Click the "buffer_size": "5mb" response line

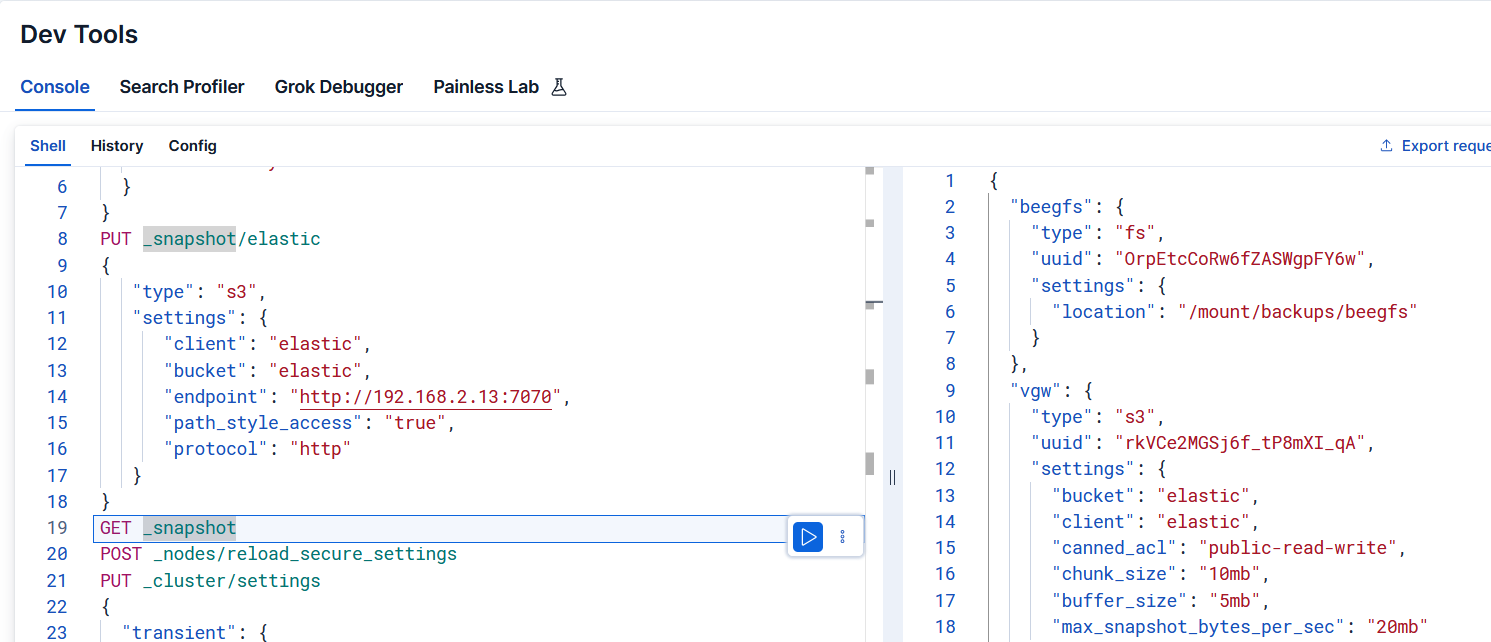point(1162,600)
